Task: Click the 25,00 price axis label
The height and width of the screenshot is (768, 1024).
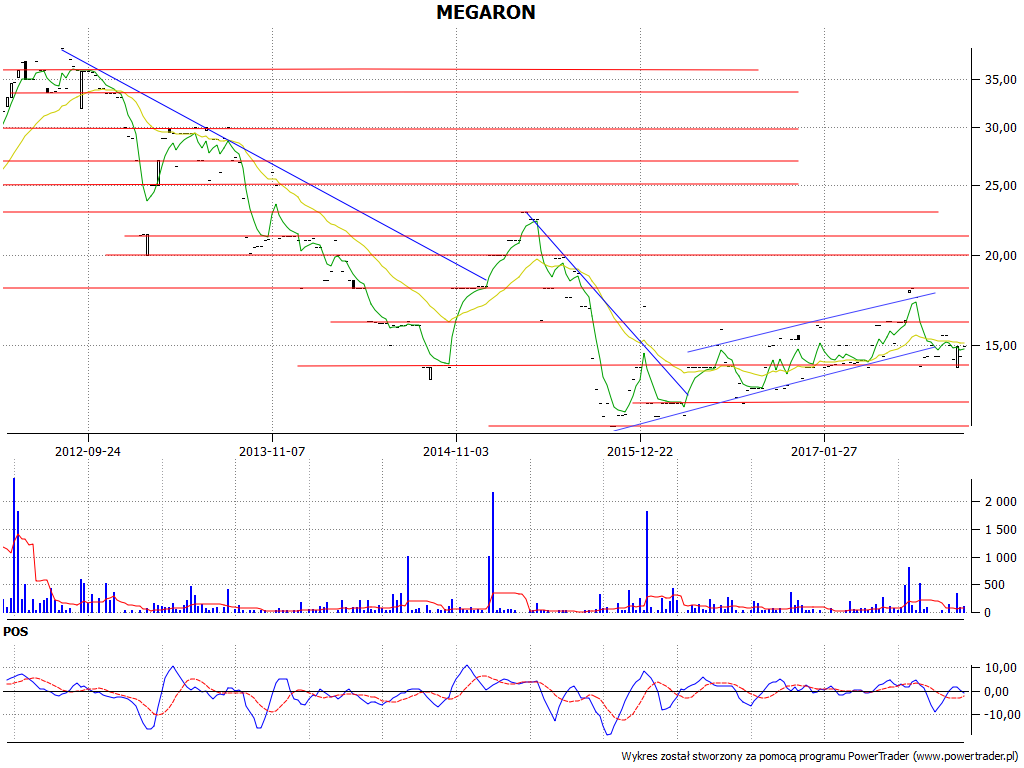Action: [x=1000, y=186]
